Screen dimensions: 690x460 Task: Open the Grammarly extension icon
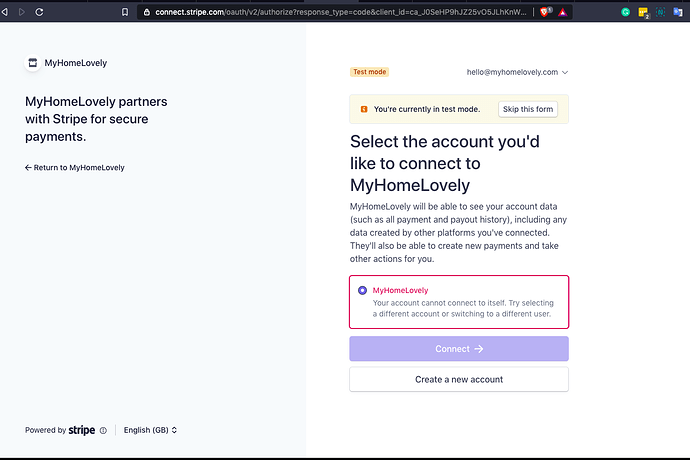[x=625, y=12]
